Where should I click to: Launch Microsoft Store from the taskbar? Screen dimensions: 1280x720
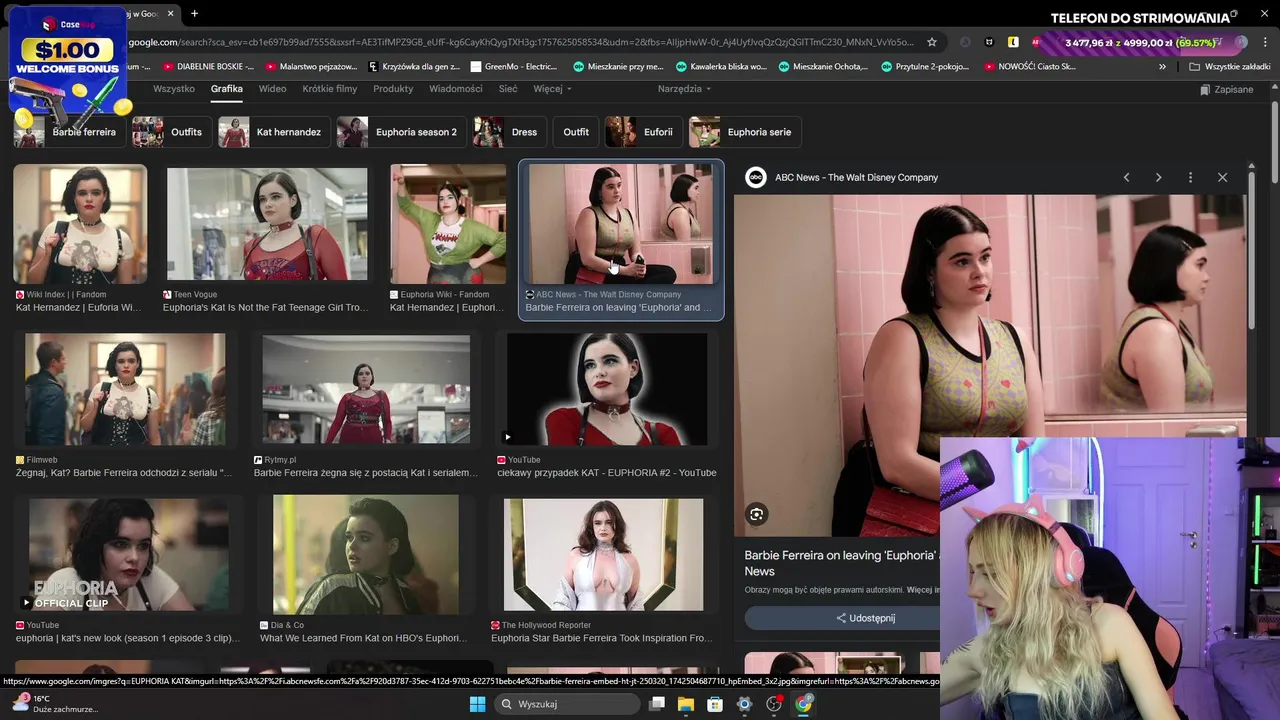coord(715,704)
